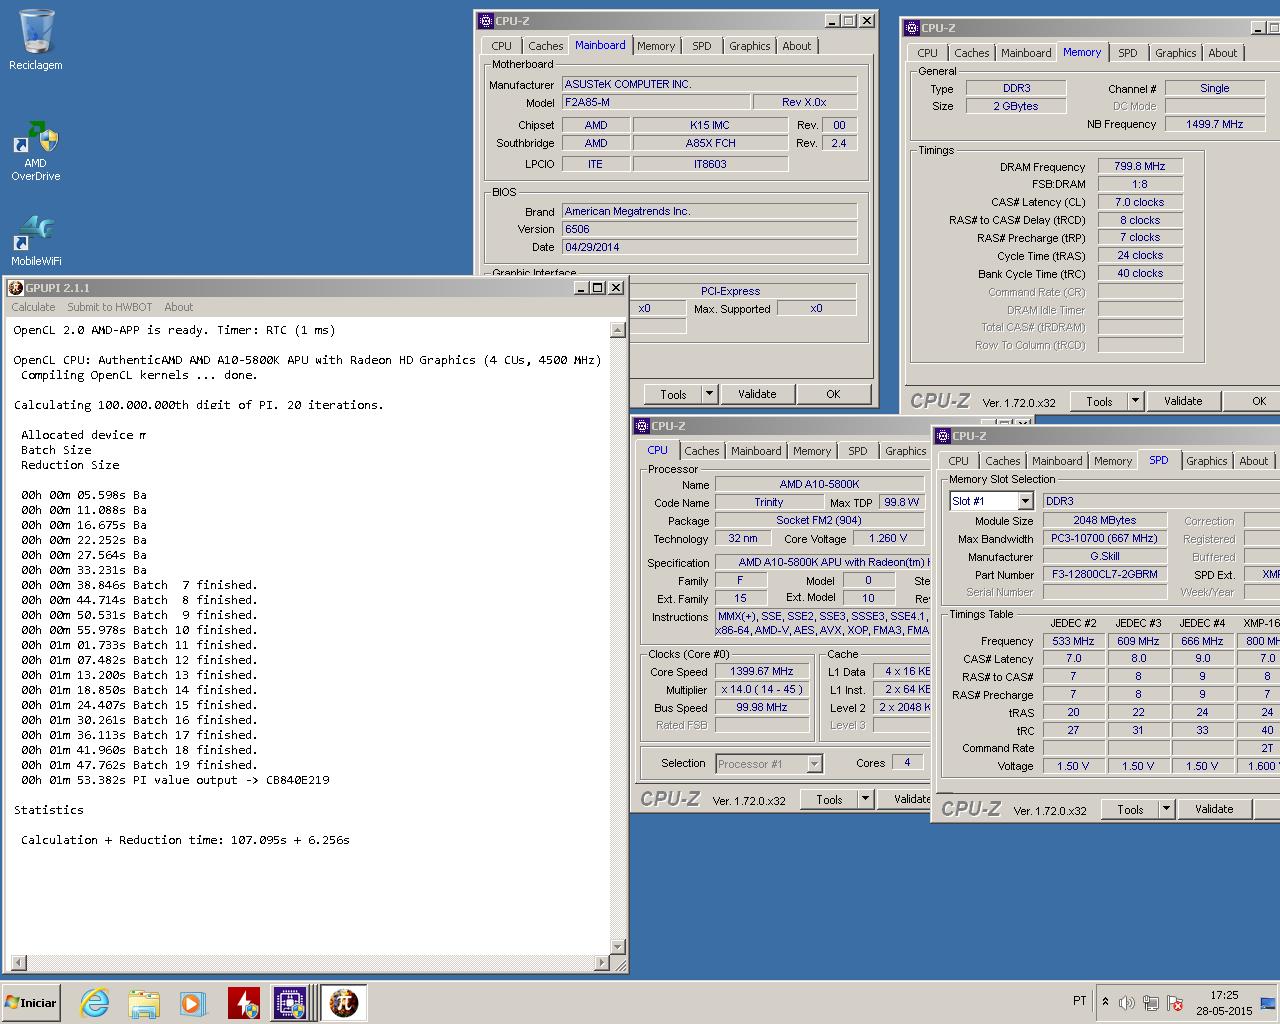The height and width of the screenshot is (1024, 1280).
Task: Open the About menu in GPUPI
Action: pyautogui.click(x=179, y=307)
